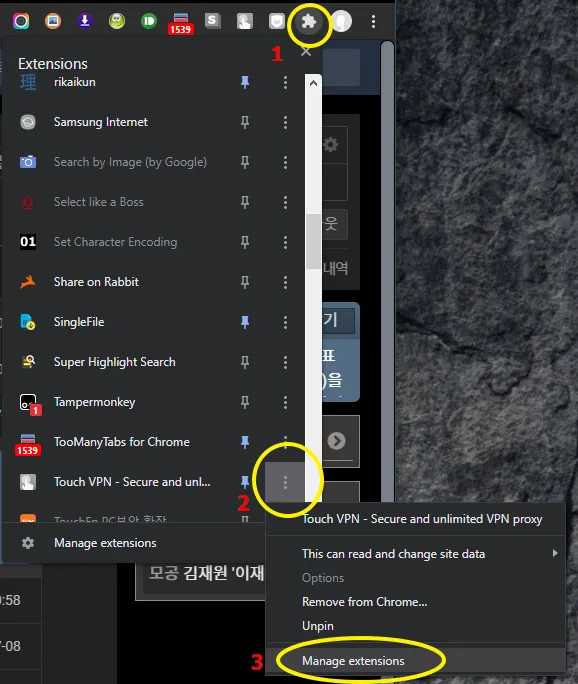Image resolution: width=578 pixels, height=684 pixels.
Task: Open more actions for Search by Image
Action: [x=285, y=162]
